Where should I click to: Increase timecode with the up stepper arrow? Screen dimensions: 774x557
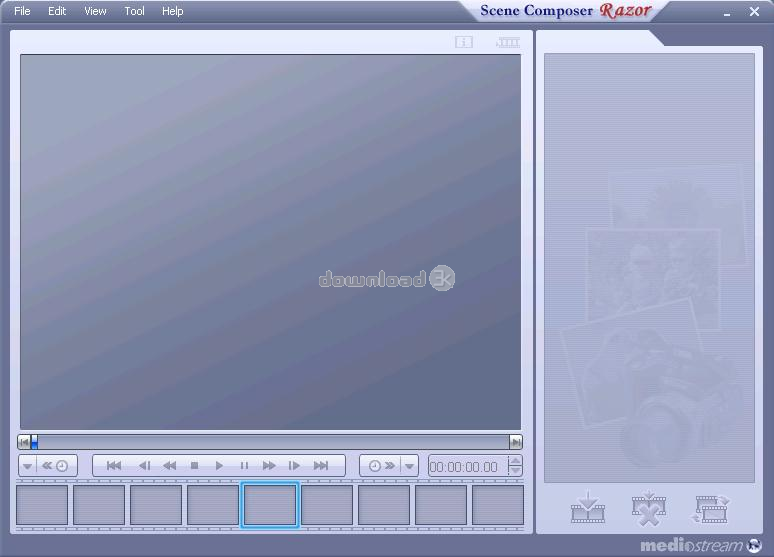coord(515,461)
